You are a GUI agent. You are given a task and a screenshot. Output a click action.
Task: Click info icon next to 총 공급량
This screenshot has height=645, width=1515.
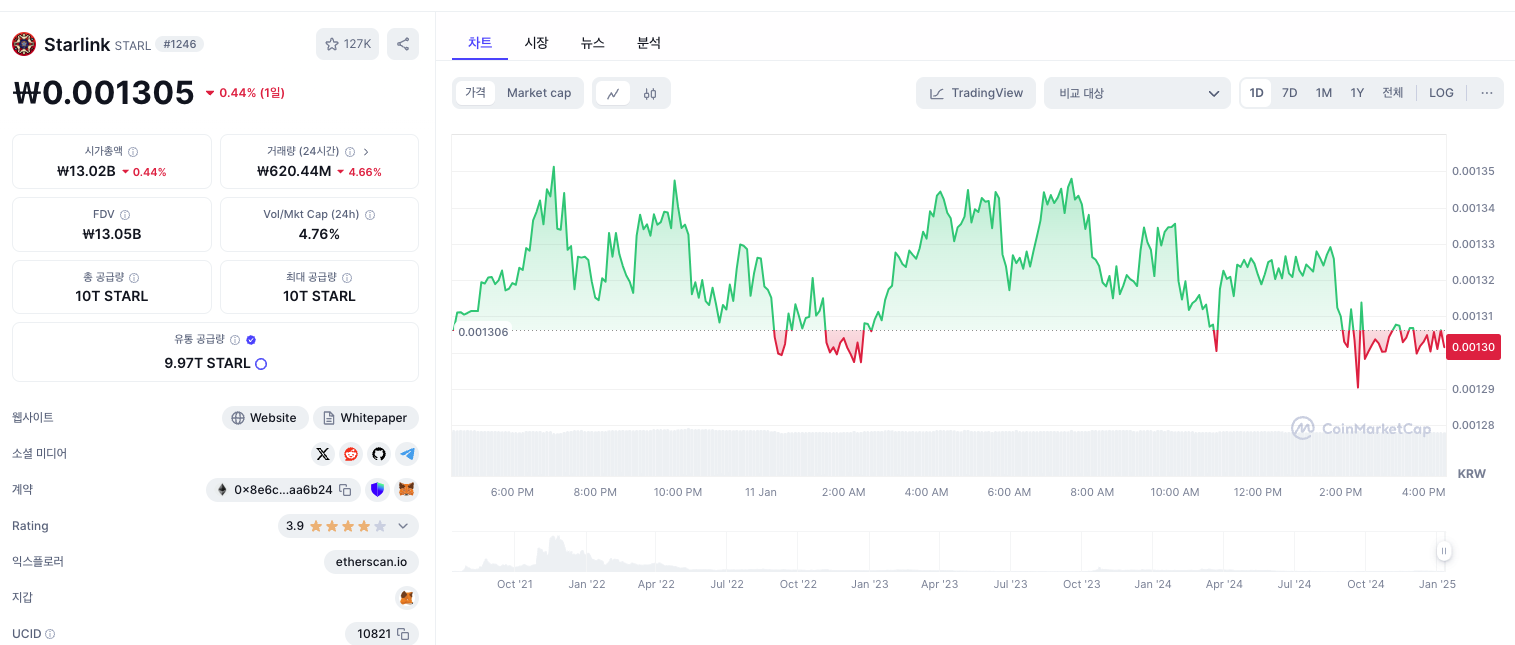(134, 278)
